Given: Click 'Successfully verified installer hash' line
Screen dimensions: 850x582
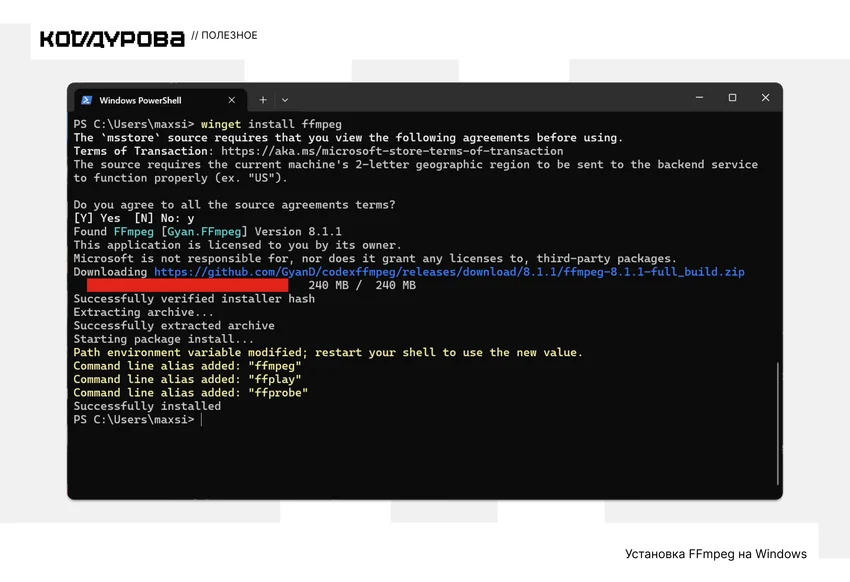Looking at the screenshot, I should coord(194,299).
